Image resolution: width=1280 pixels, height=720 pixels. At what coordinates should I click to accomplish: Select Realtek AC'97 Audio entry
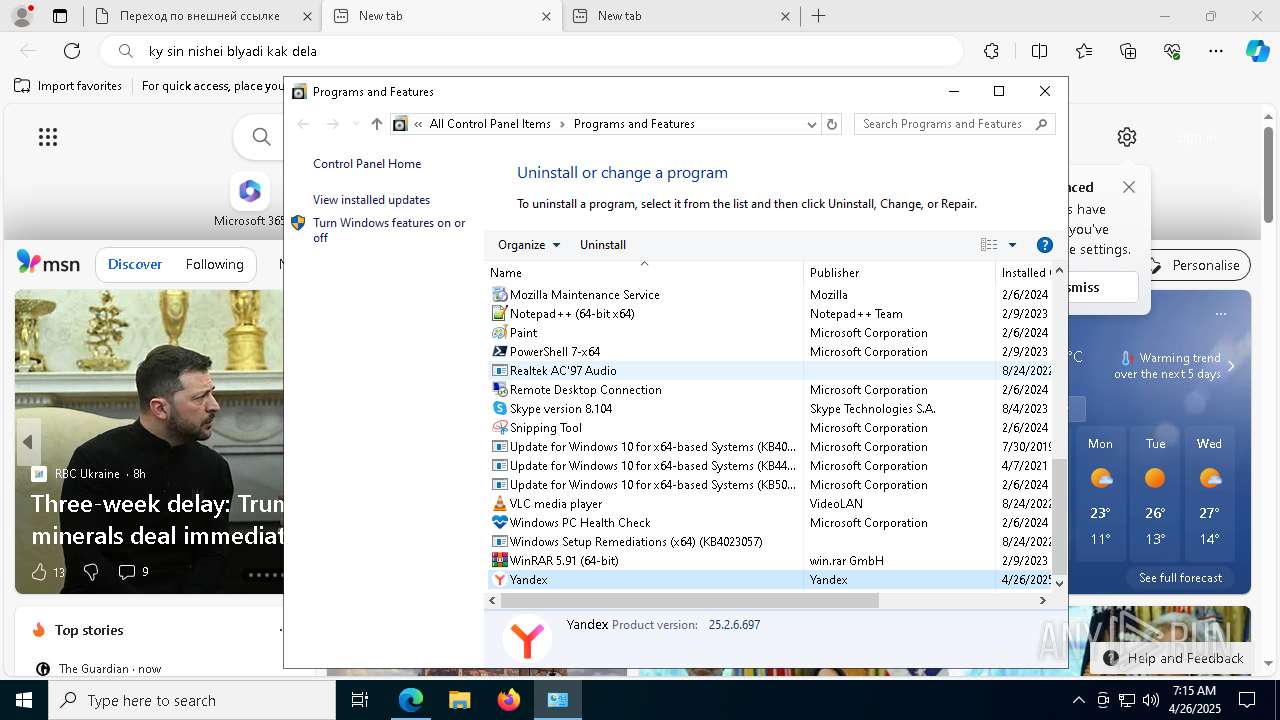770,371
